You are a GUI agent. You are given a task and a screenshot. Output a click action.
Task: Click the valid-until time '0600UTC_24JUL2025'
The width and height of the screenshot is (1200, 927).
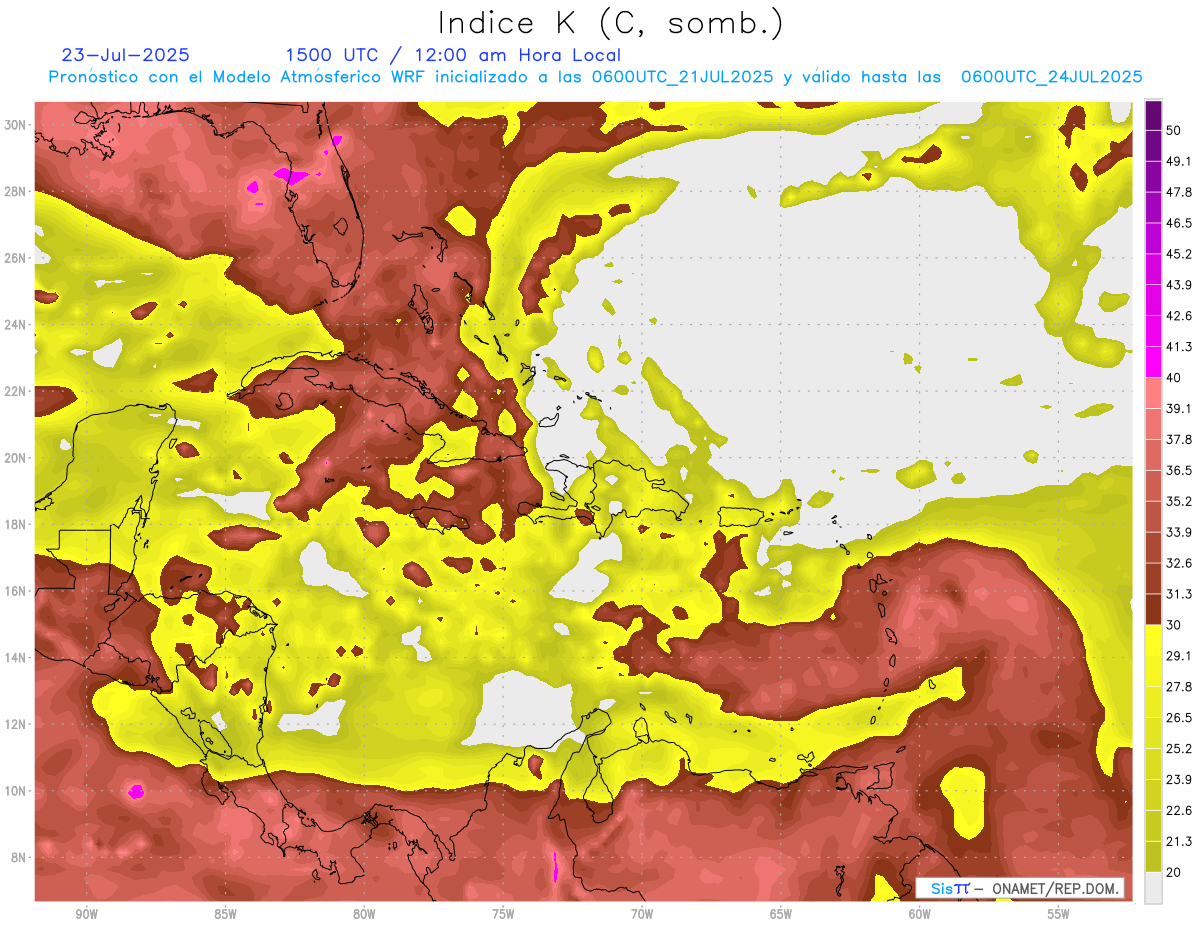pos(1052,77)
